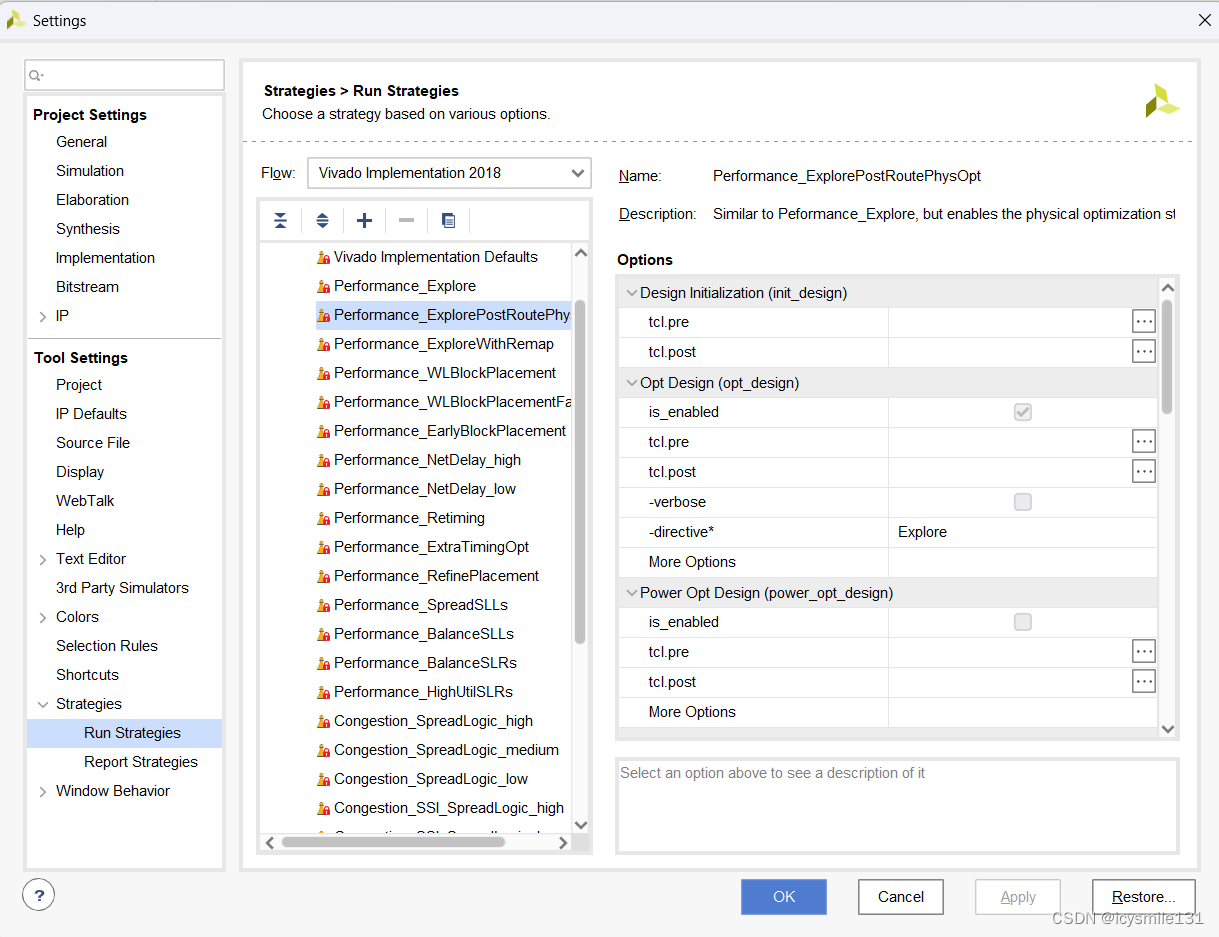This screenshot has width=1219, height=937.
Task: Collapse Power Opt Design section
Action: coord(631,593)
